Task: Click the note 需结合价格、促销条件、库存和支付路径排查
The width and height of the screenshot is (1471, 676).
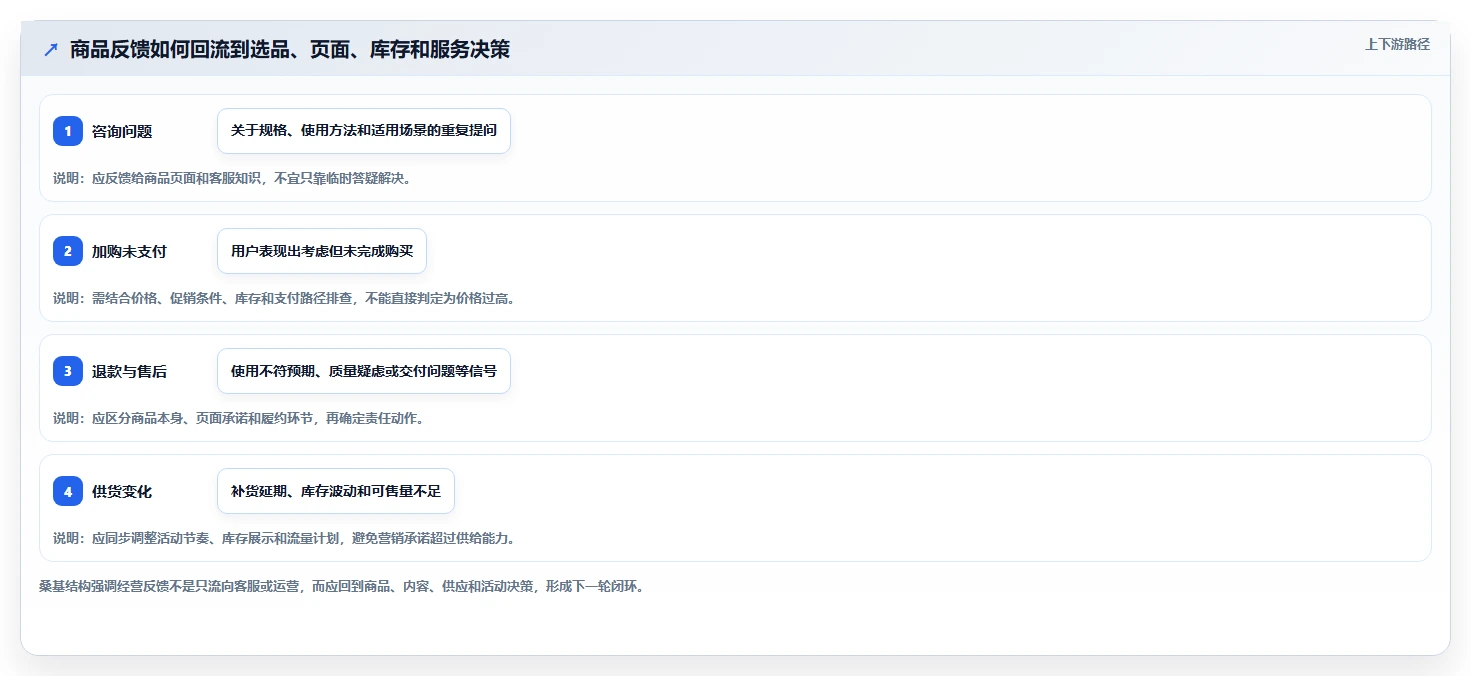Action: pos(285,298)
